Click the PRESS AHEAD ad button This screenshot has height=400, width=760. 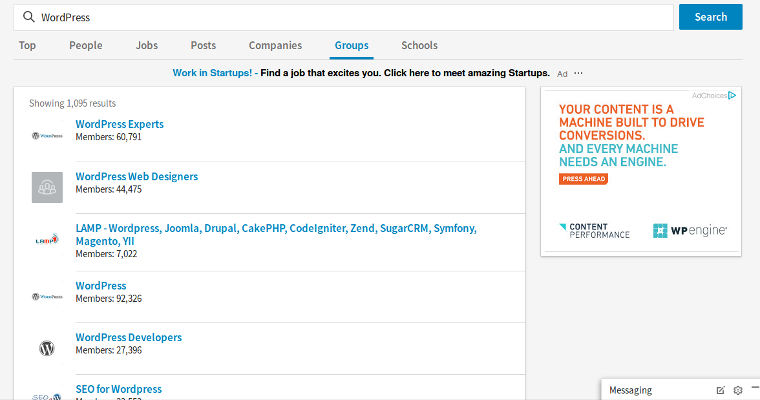(x=584, y=179)
